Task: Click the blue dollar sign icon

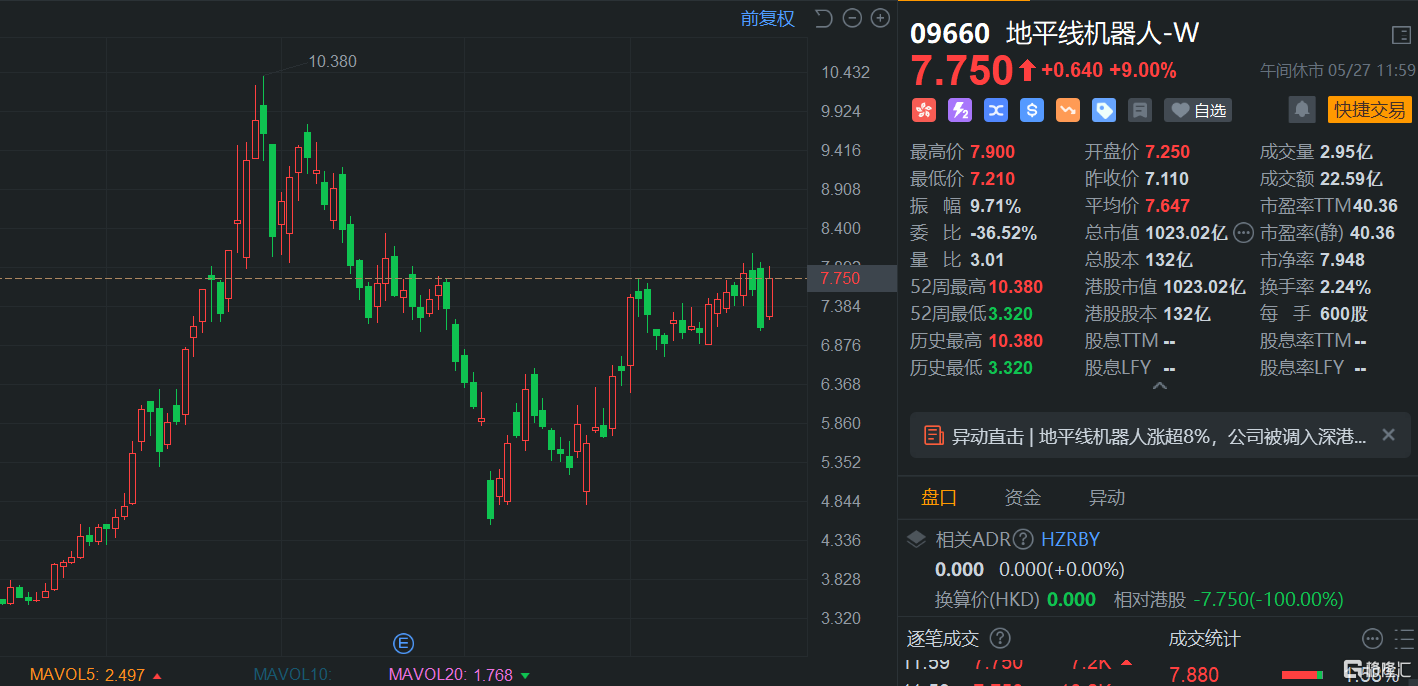Action: click(1031, 110)
